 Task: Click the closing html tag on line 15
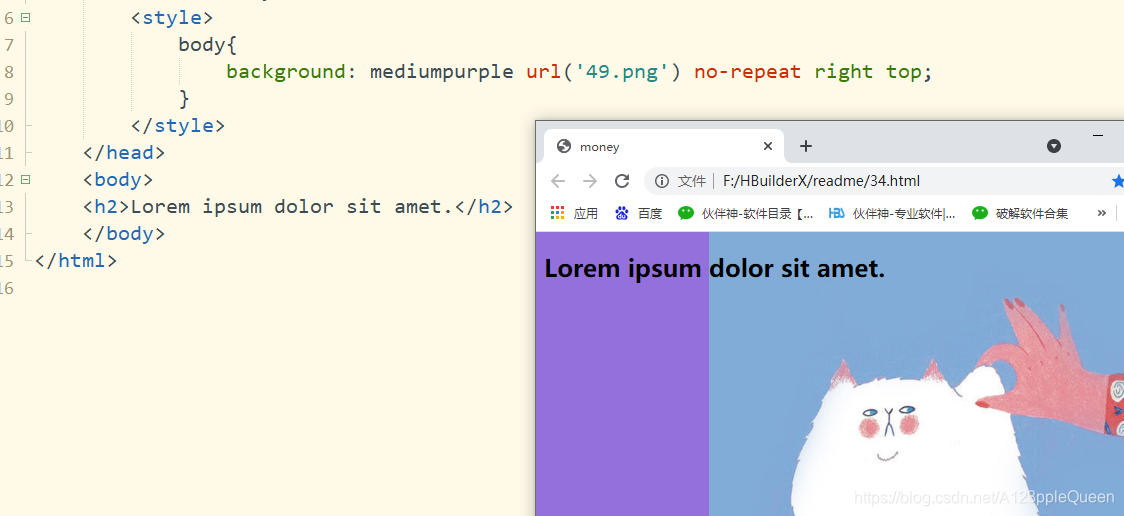76,260
